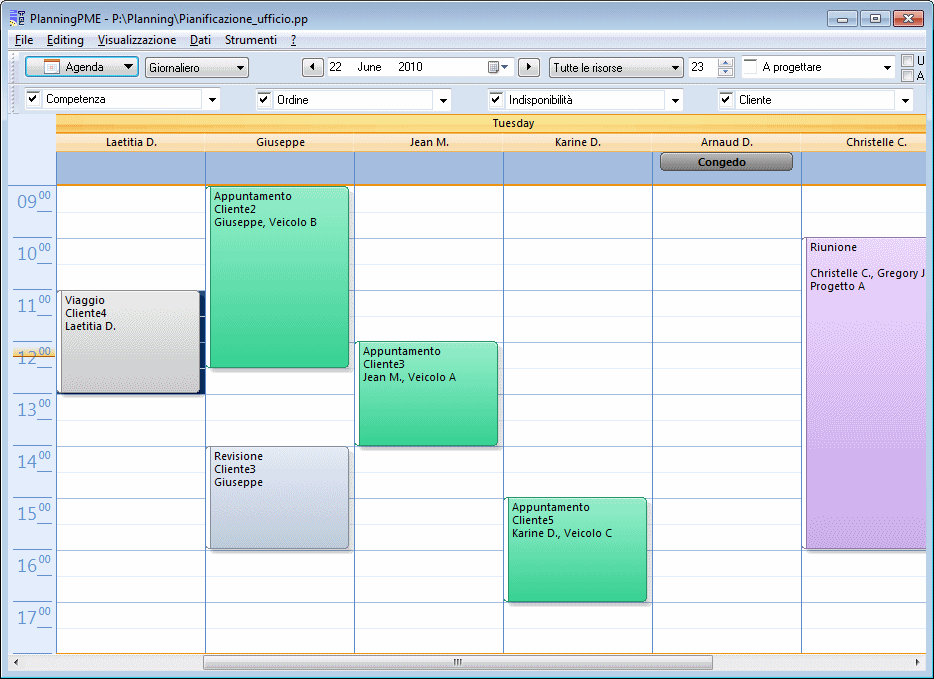Click the up arrow of the resource count spinner
This screenshot has height=679, width=934.
pos(727,62)
